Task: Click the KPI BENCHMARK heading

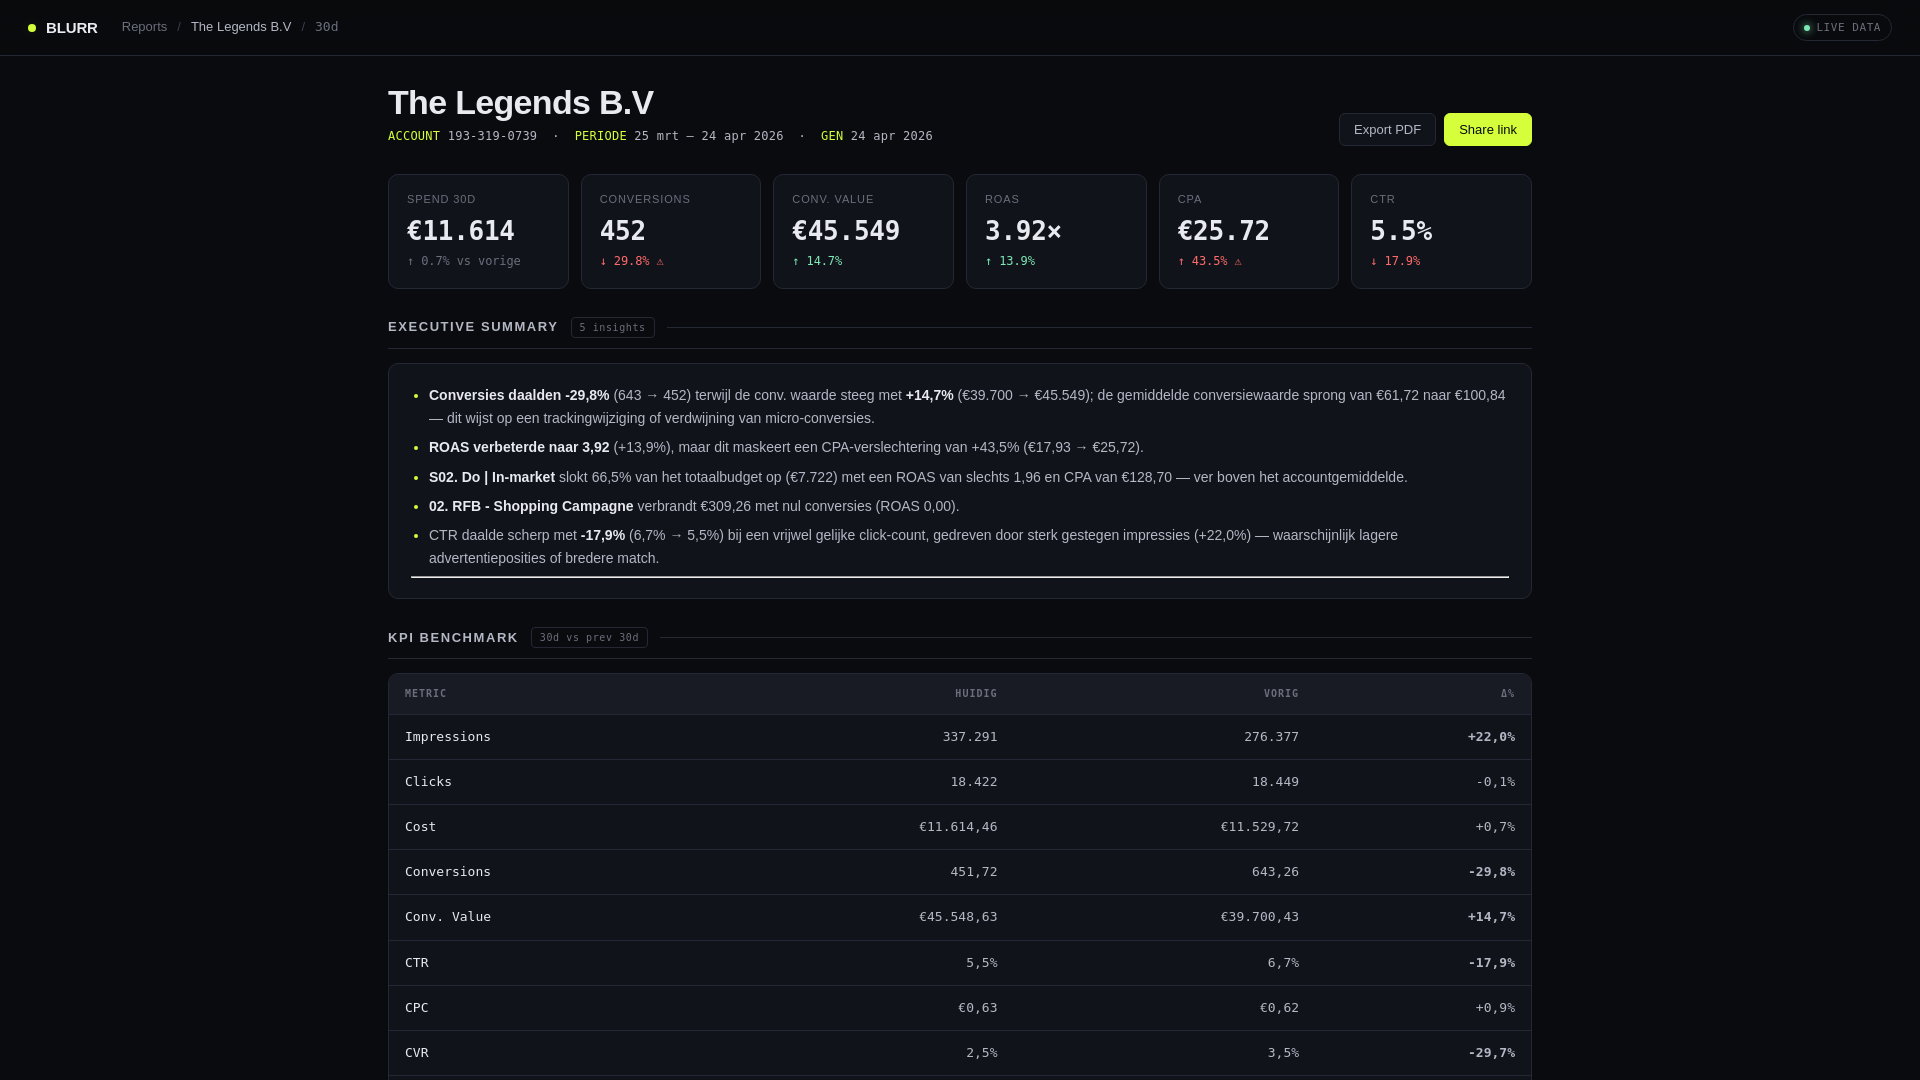Action: click(453, 638)
